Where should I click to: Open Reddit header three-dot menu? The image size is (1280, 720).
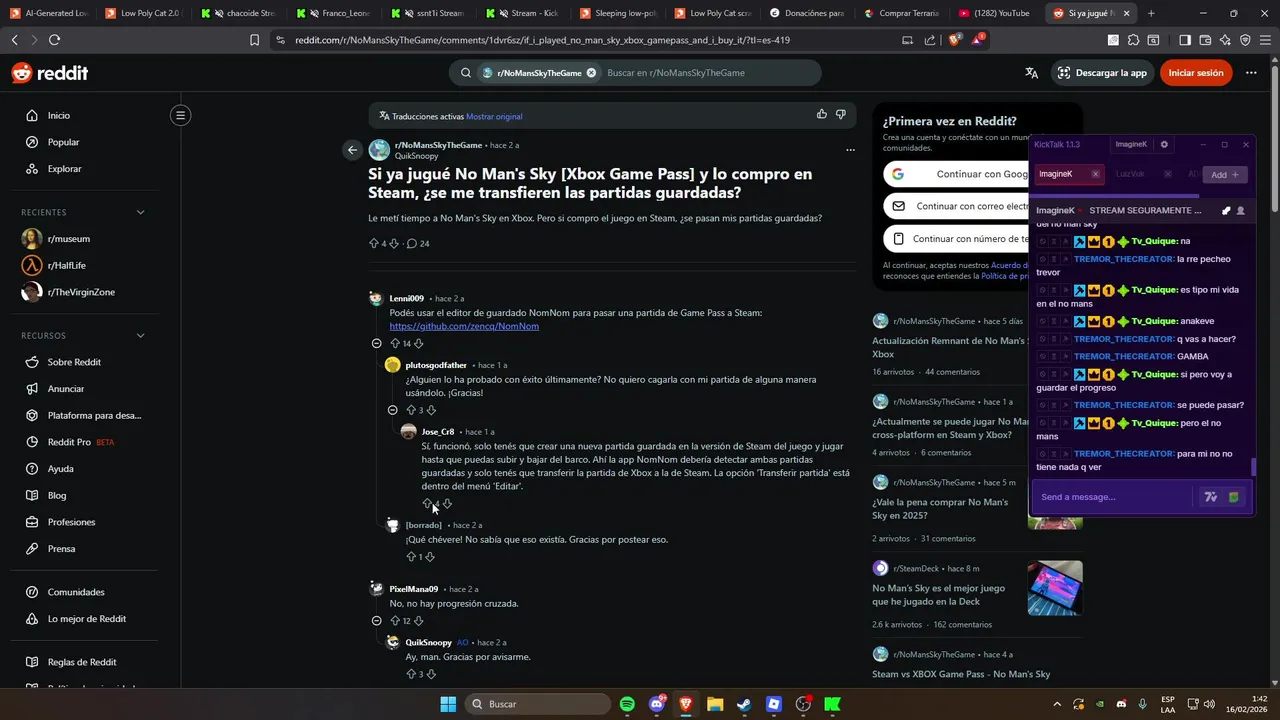click(x=1251, y=73)
